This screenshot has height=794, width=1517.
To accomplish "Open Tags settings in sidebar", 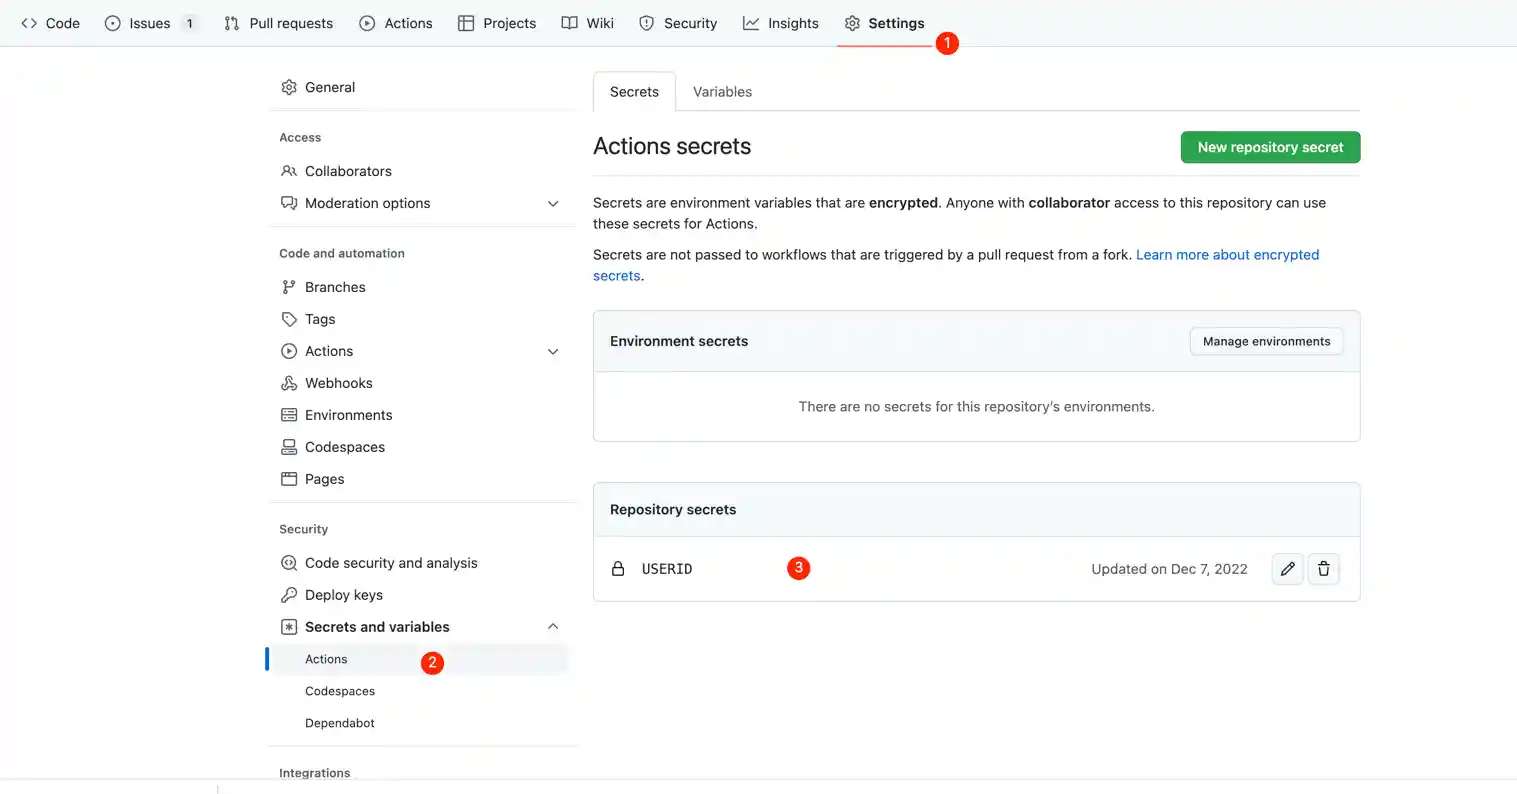I will pyautogui.click(x=320, y=319).
